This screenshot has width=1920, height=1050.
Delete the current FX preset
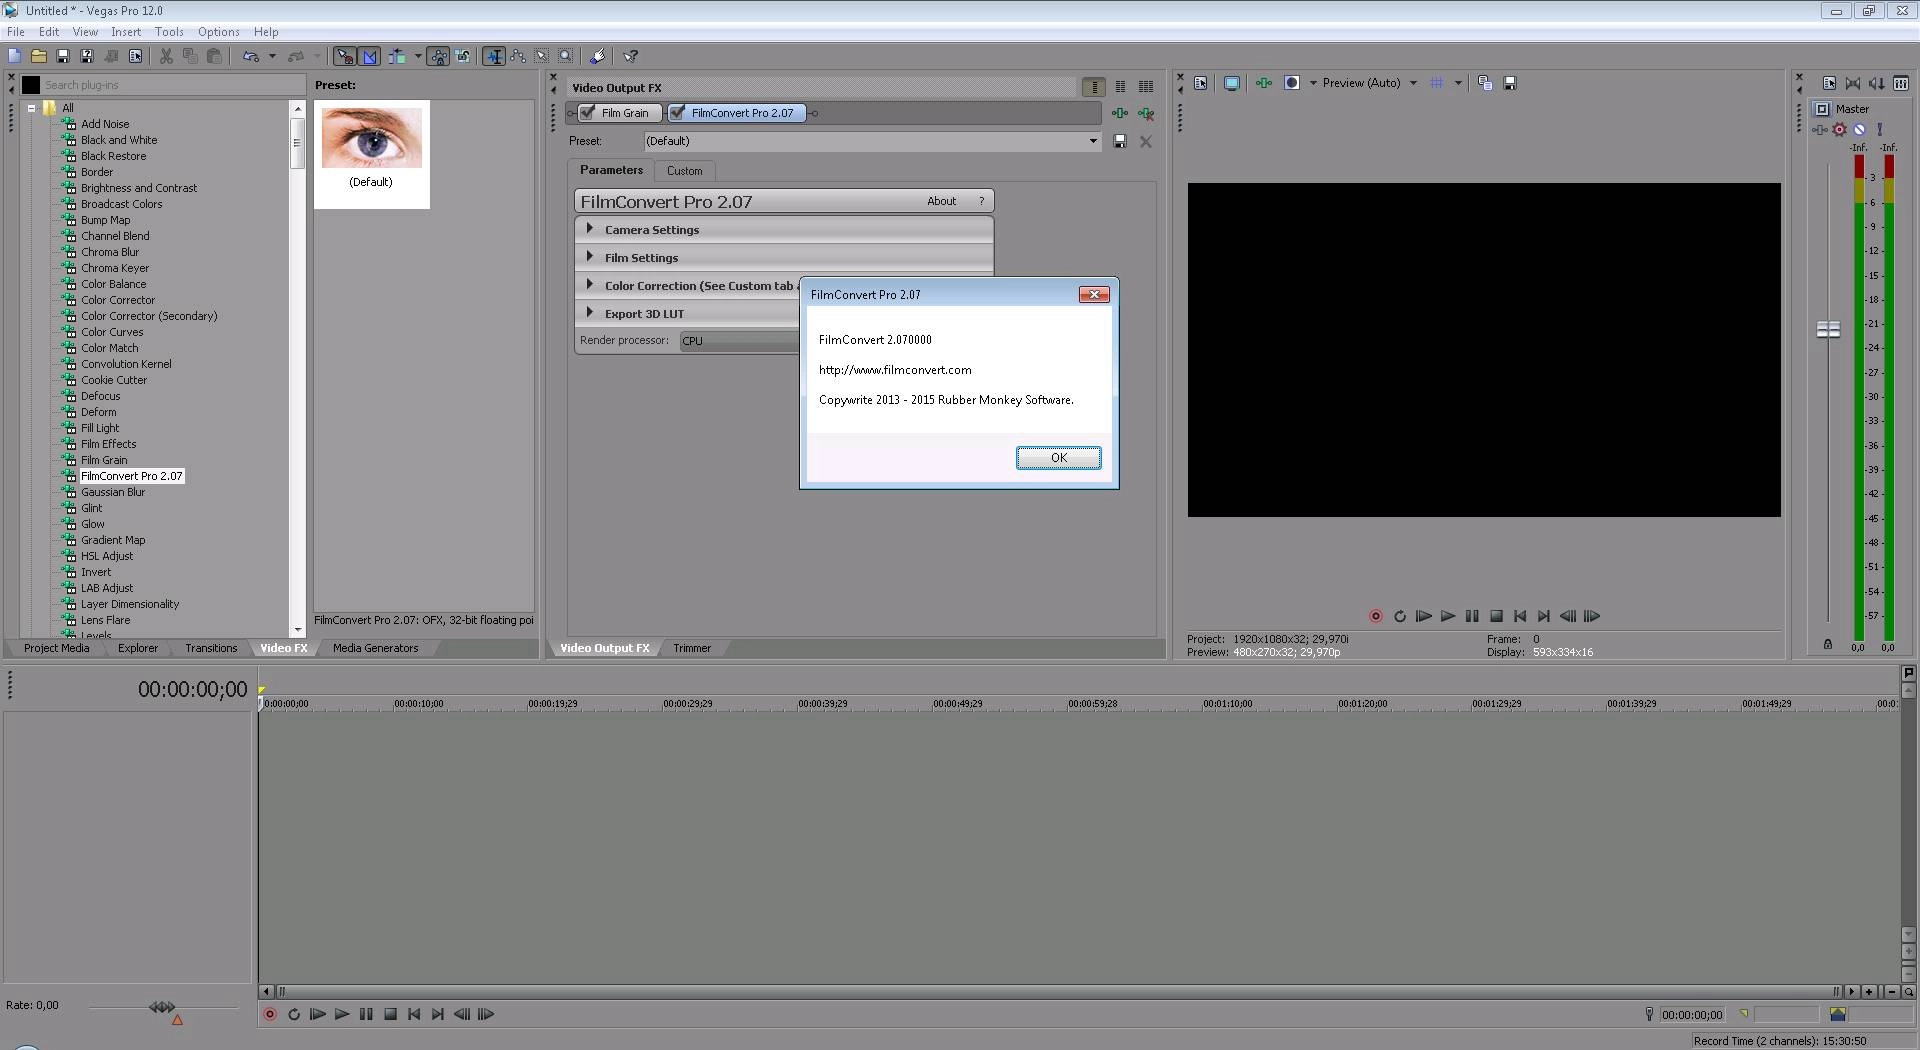1146,142
